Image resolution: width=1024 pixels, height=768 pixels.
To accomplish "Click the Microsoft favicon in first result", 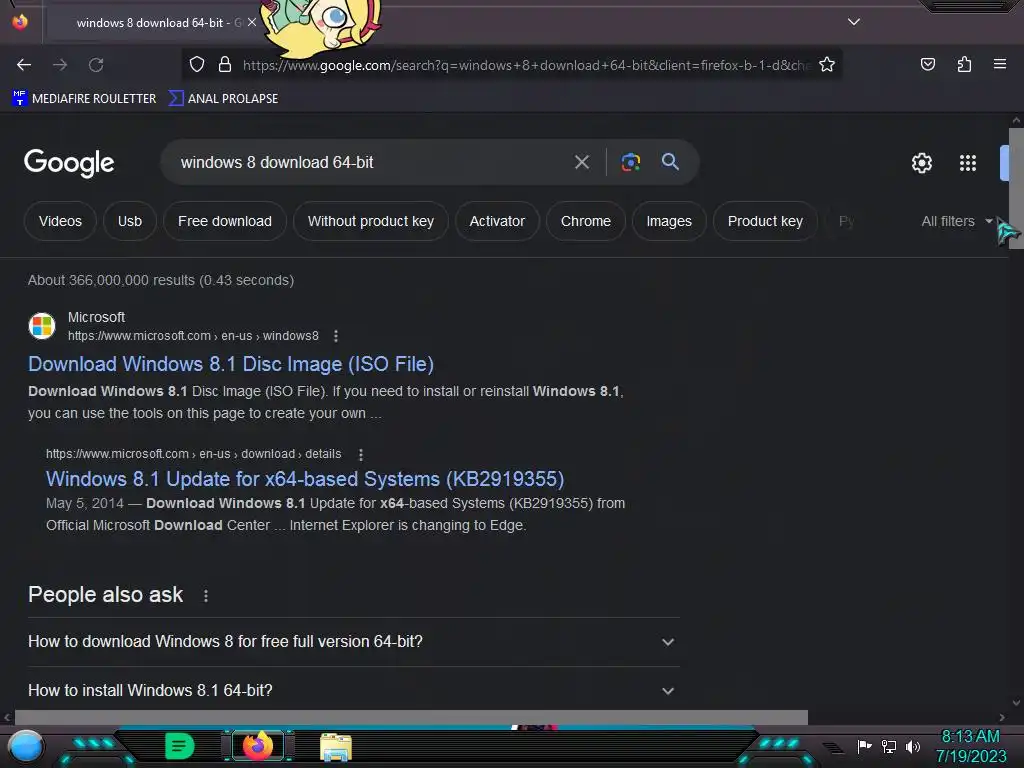I will (42, 326).
